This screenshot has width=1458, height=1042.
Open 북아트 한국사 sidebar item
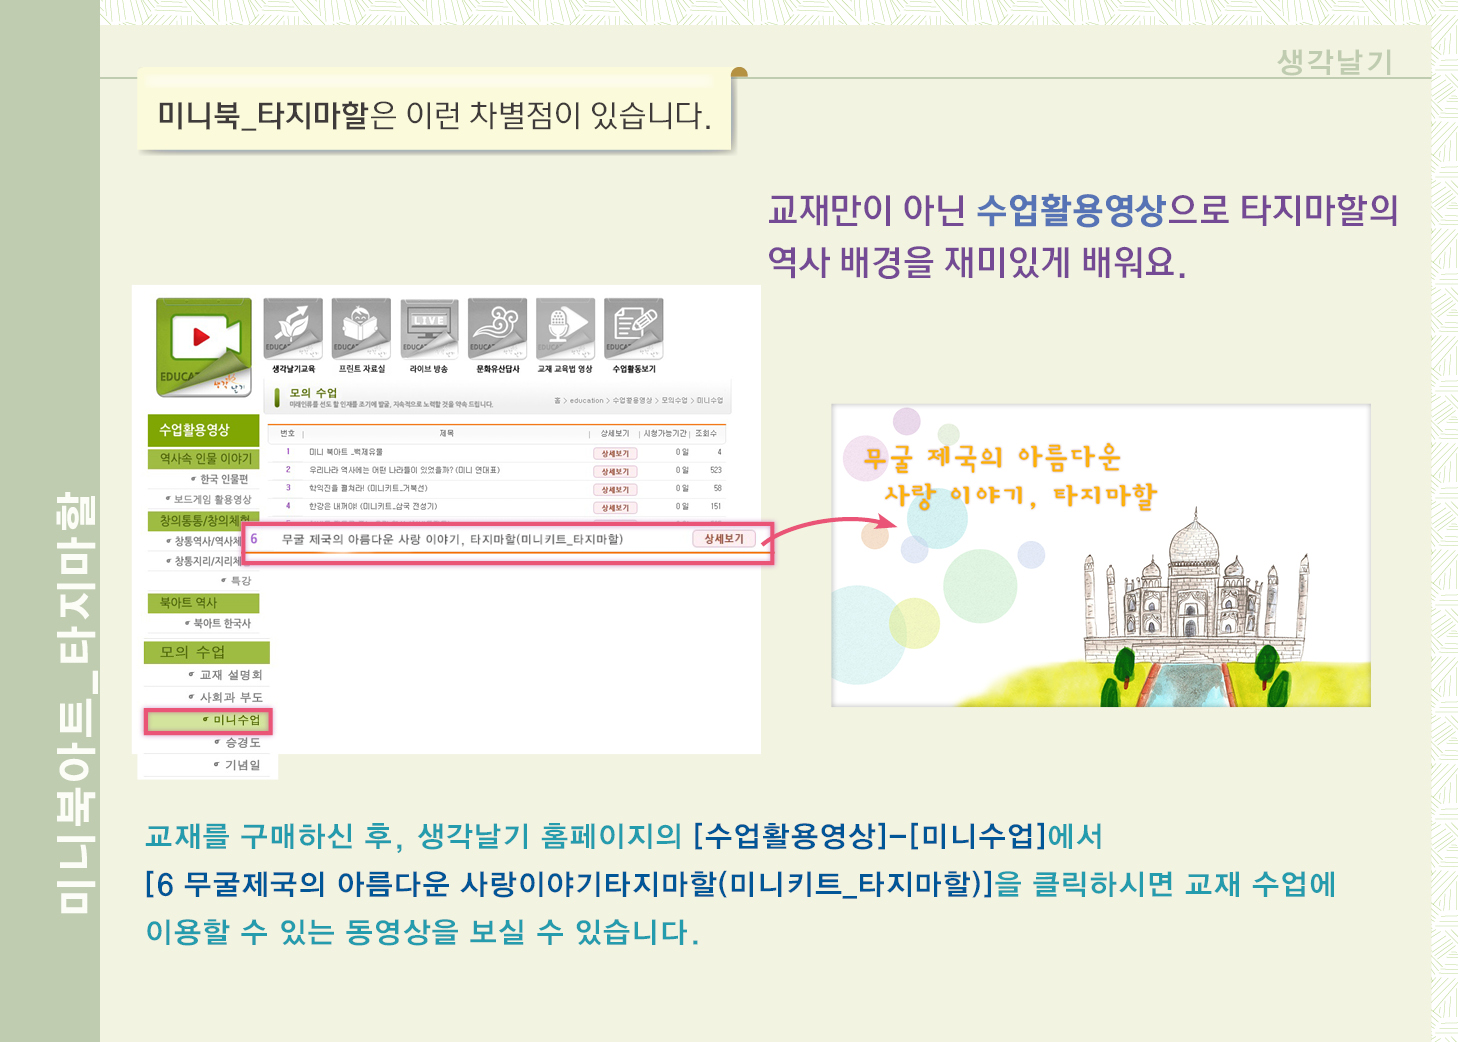222,623
